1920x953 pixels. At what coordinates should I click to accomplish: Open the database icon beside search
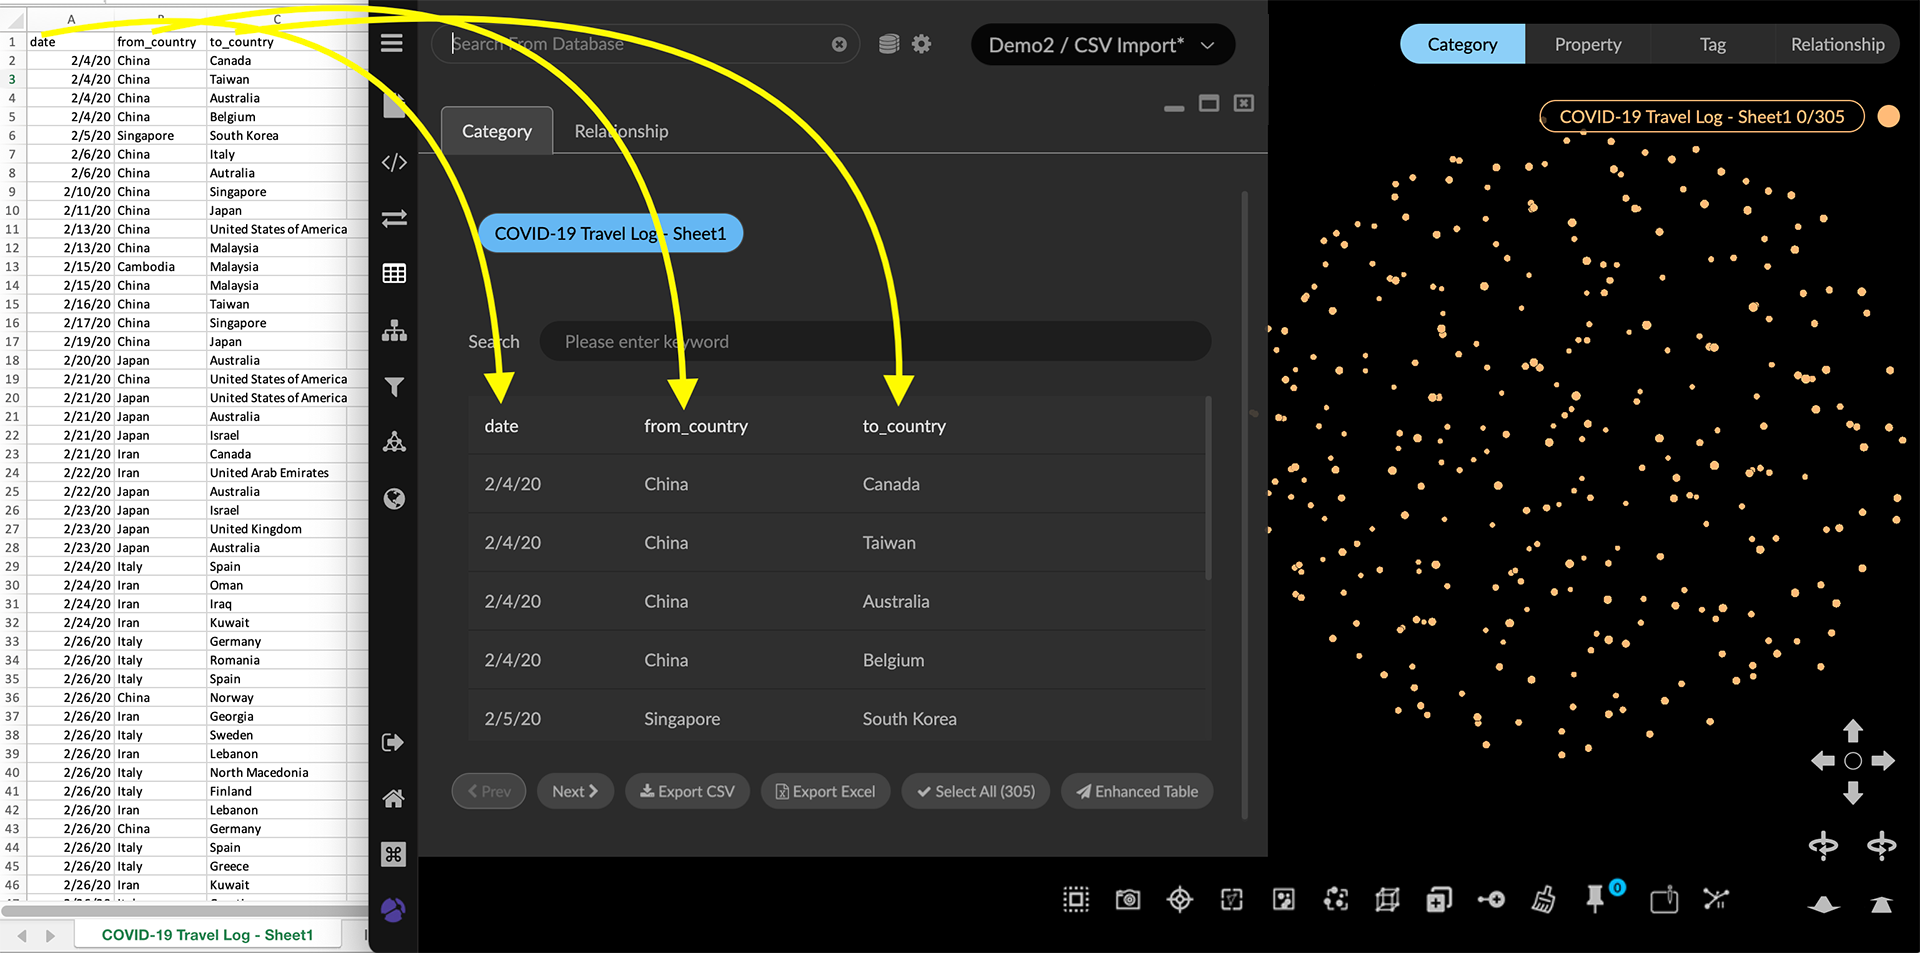pos(888,44)
